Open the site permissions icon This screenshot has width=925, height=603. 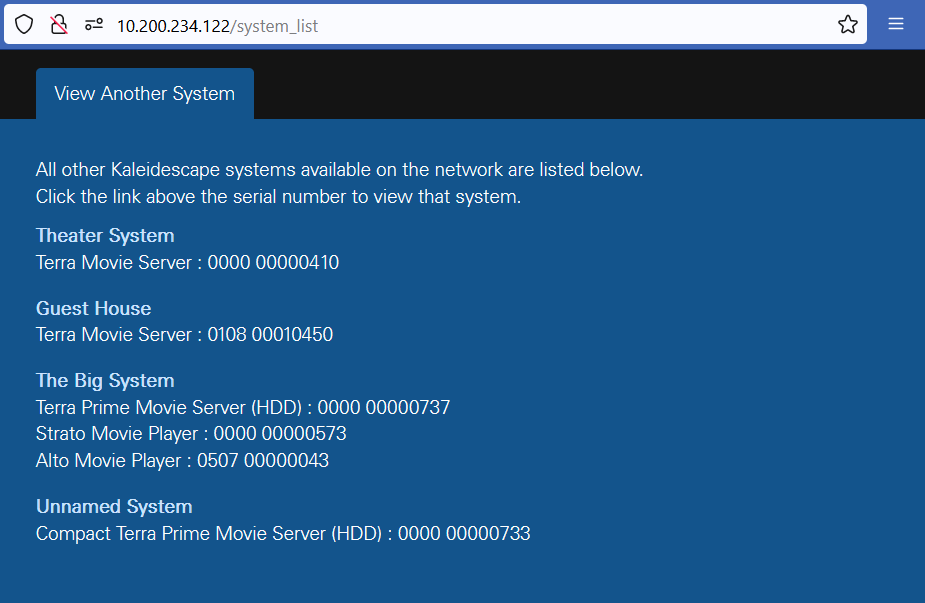93,23
